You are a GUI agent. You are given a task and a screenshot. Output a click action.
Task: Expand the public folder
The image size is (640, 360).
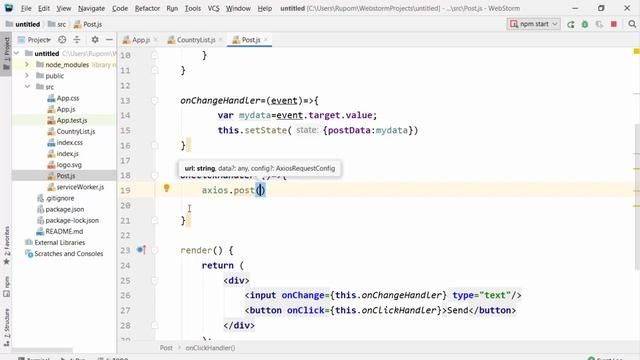[x=27, y=76]
